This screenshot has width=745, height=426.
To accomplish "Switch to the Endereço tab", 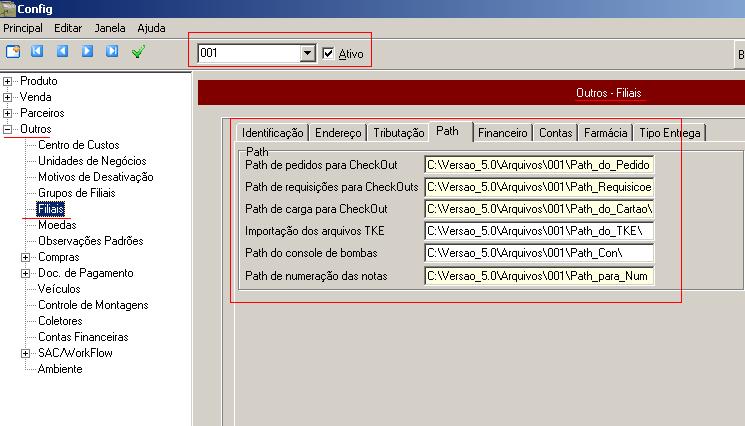I will (x=338, y=133).
